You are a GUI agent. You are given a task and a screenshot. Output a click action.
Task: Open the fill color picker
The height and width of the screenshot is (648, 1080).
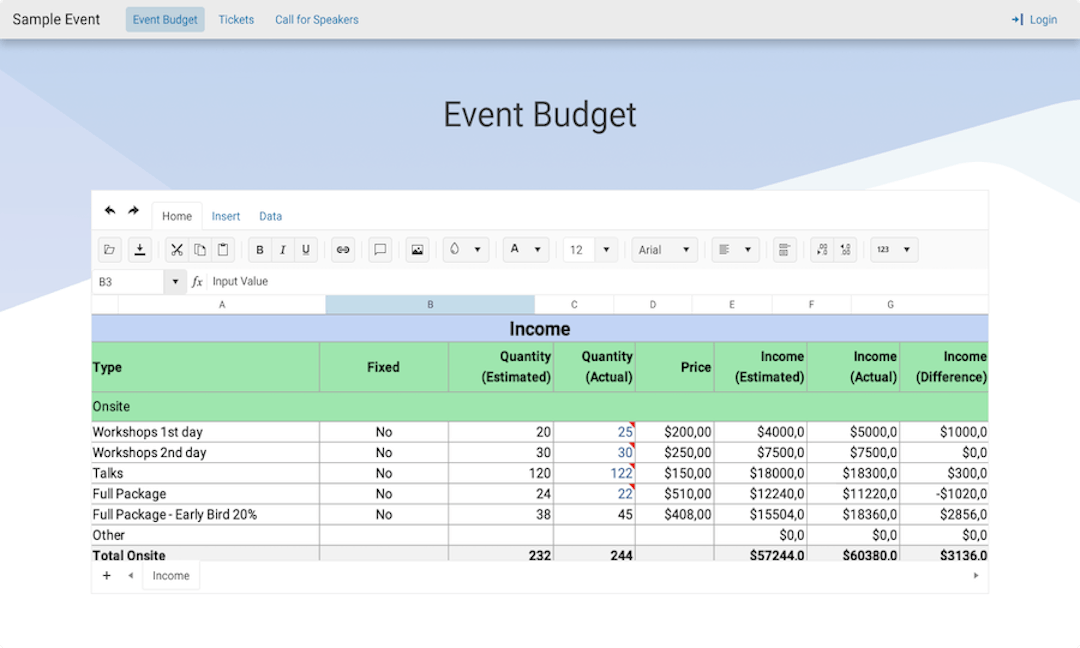465,250
